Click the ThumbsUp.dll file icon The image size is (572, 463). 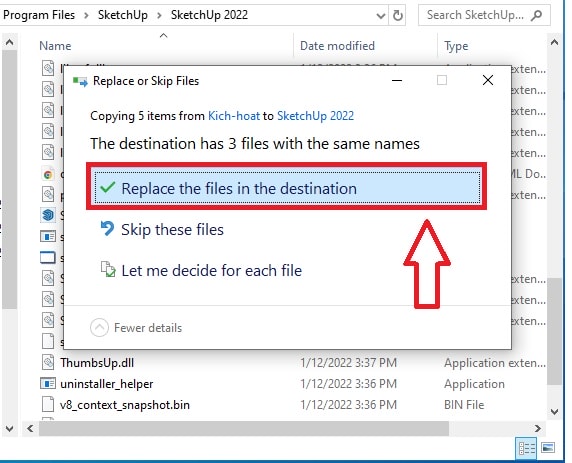pos(48,362)
